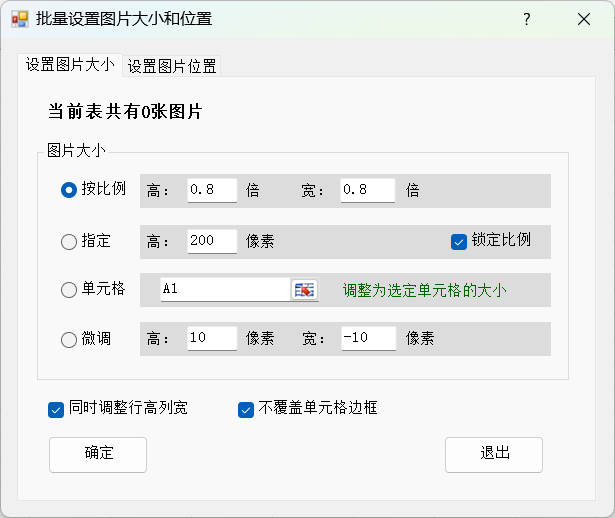Image resolution: width=615 pixels, height=518 pixels.
Task: Toggle 同时调整行高列宽 checkbox
Action: click(x=56, y=409)
